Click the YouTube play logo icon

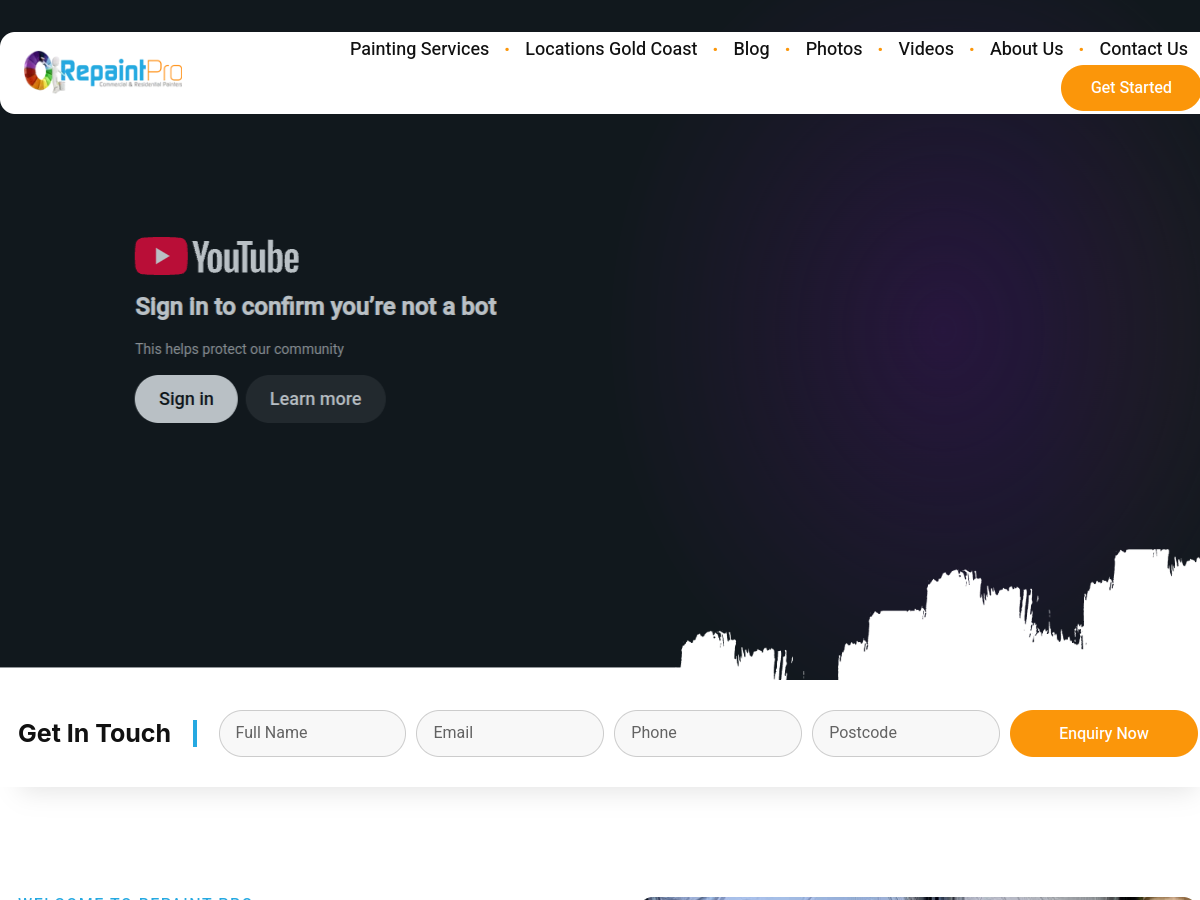pyautogui.click(x=161, y=256)
